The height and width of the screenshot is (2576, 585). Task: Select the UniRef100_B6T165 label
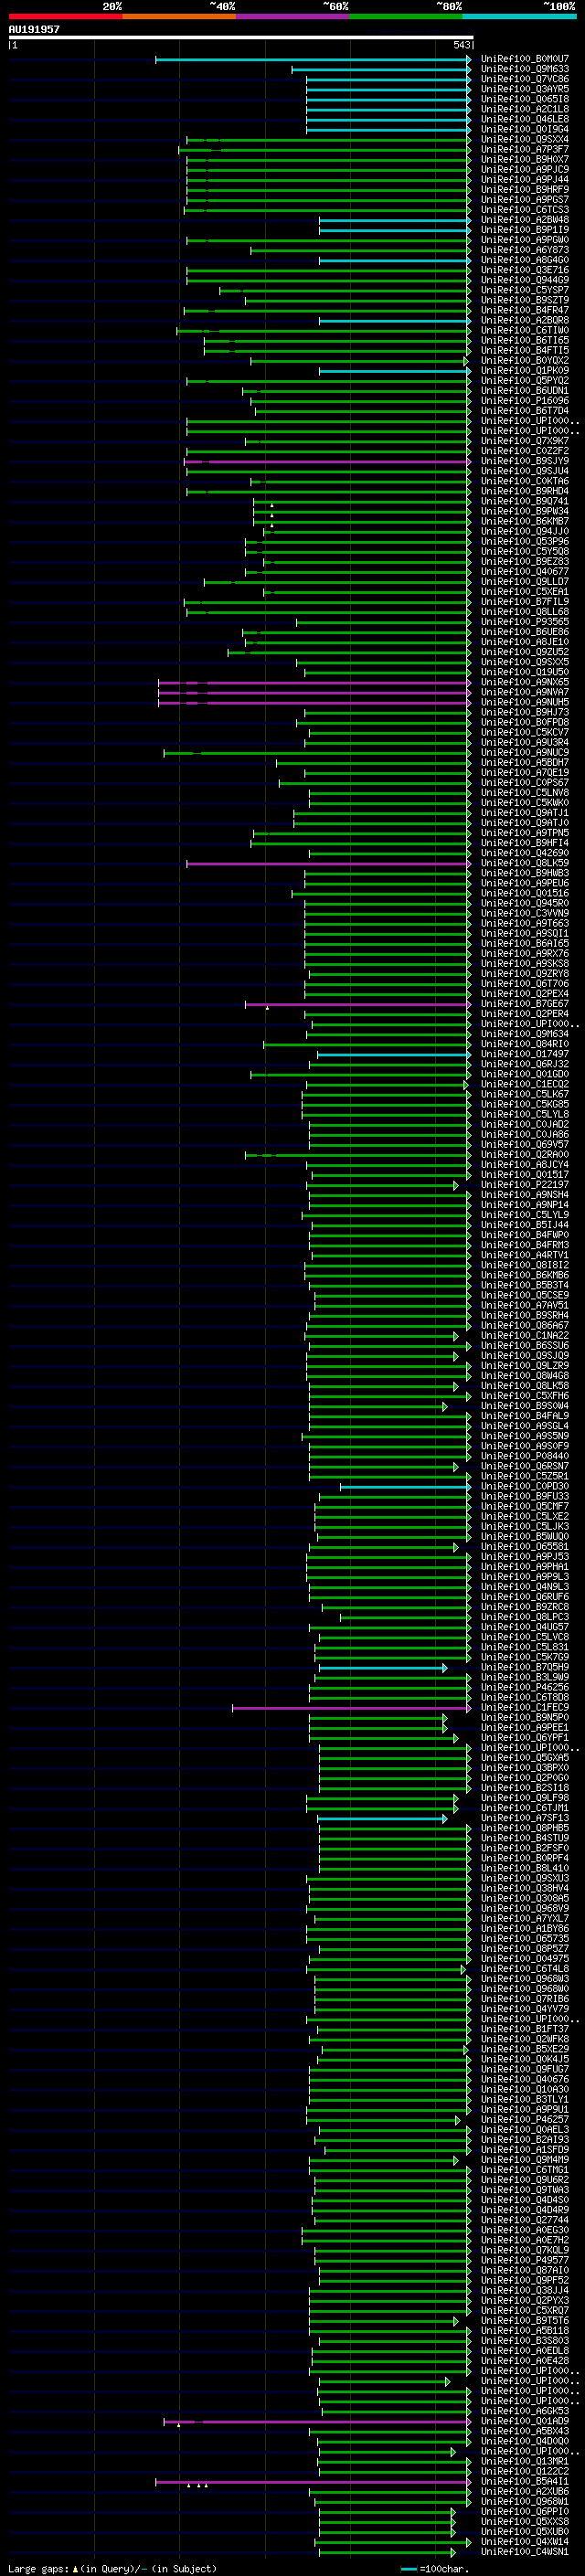coord(524,340)
